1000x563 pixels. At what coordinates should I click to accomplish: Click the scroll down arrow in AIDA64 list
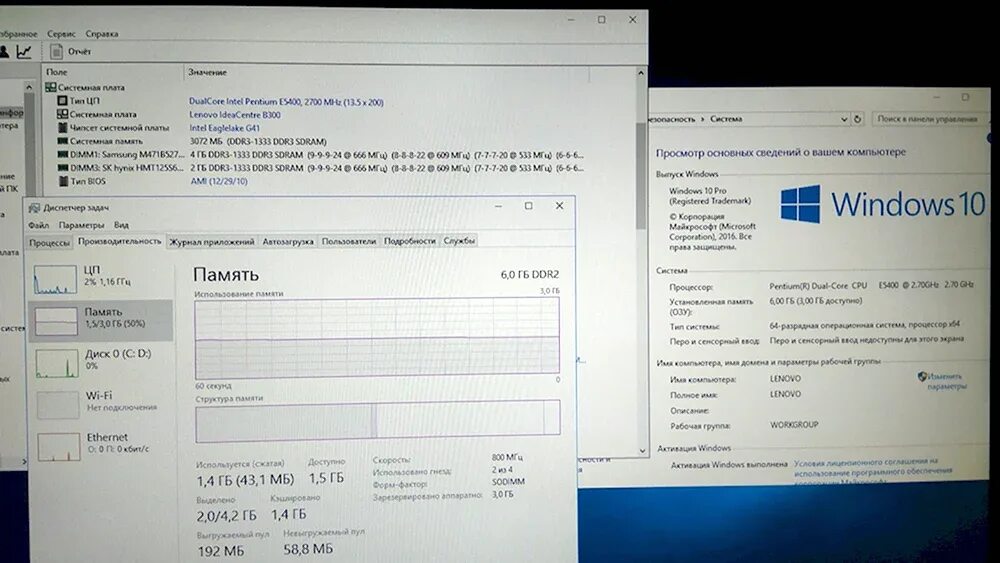(x=642, y=450)
